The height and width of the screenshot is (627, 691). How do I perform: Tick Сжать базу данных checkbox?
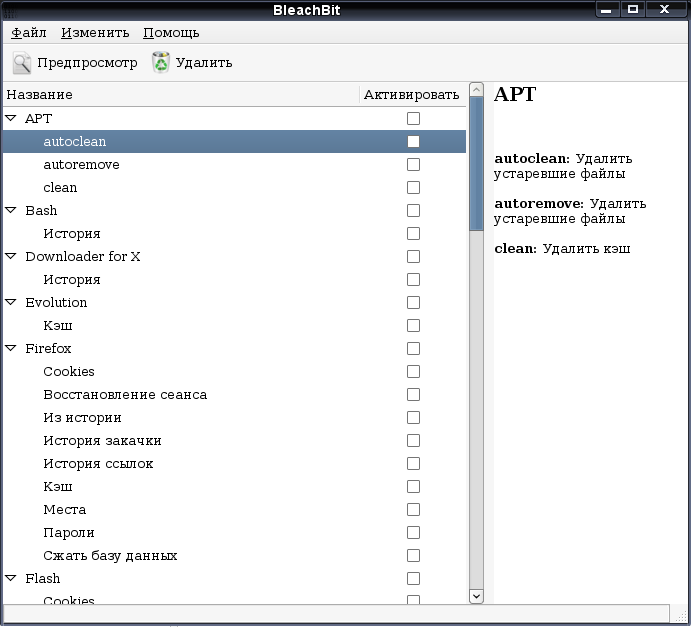pyautogui.click(x=413, y=556)
